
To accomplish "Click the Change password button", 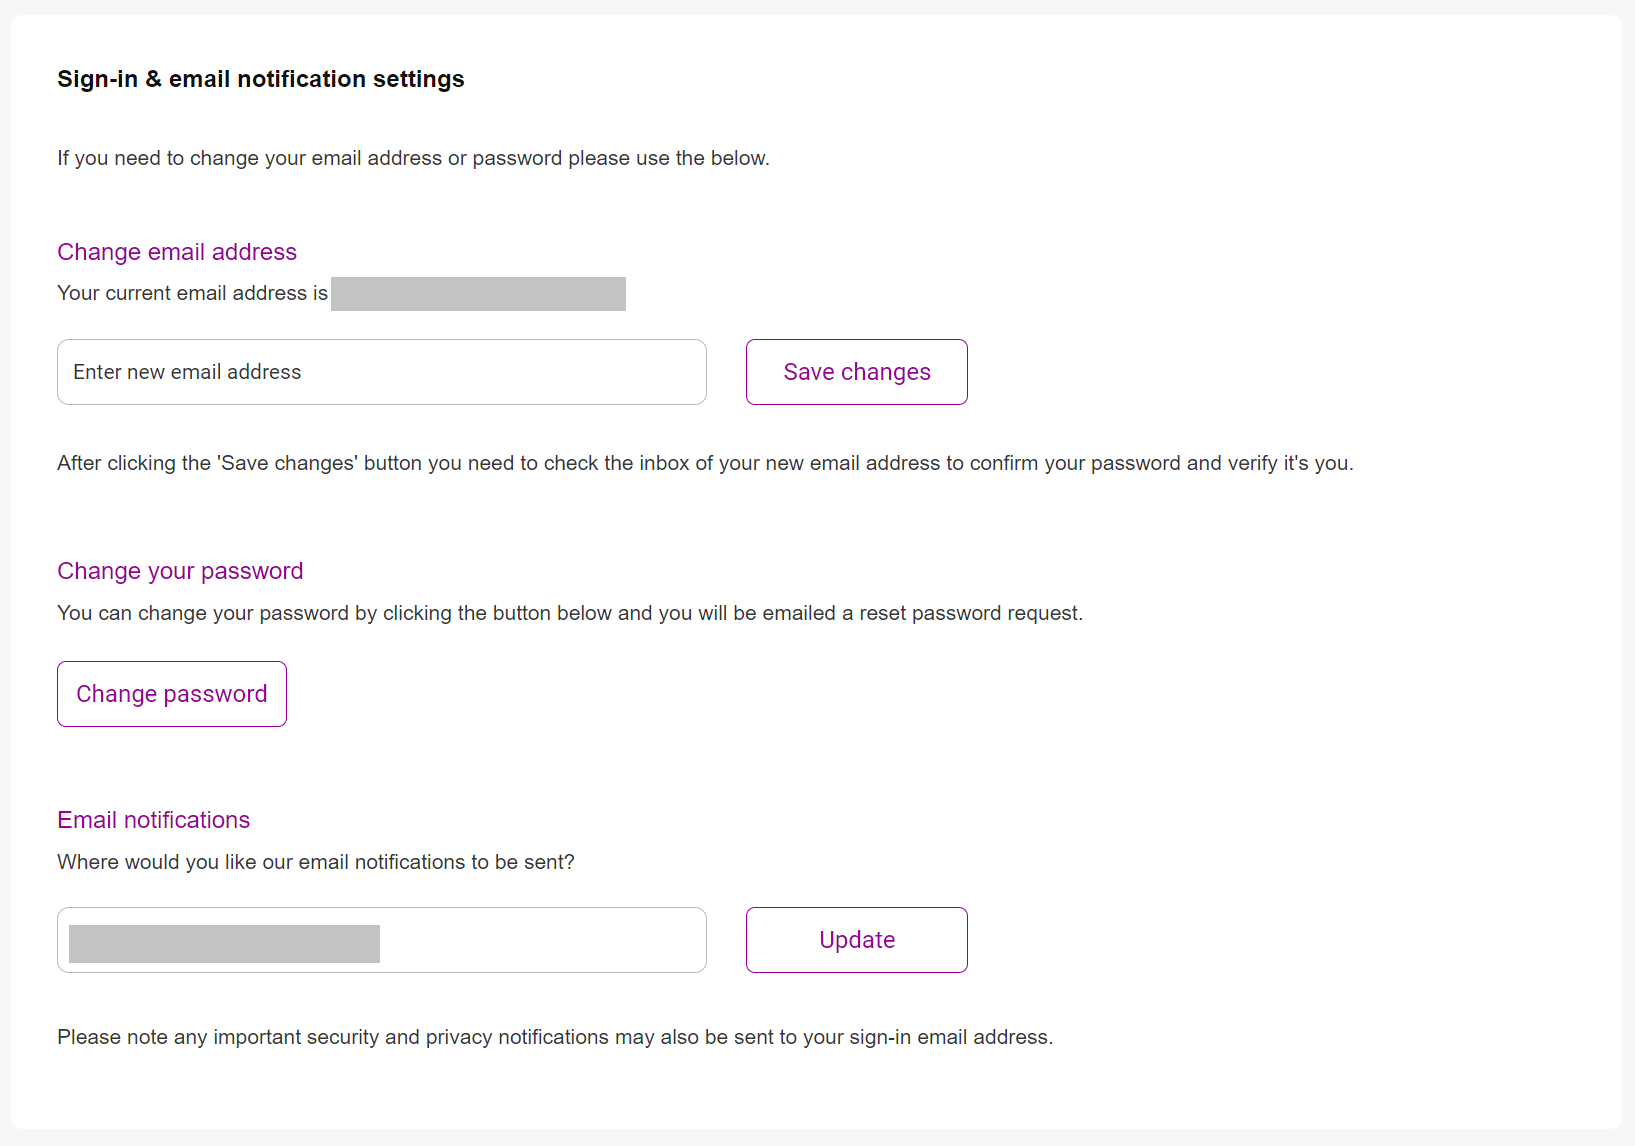I will 172,694.
